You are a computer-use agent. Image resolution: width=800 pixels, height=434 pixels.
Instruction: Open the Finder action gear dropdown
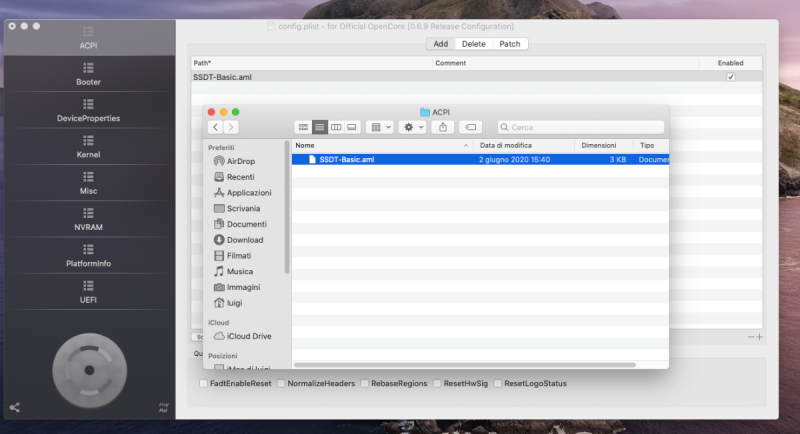412,127
